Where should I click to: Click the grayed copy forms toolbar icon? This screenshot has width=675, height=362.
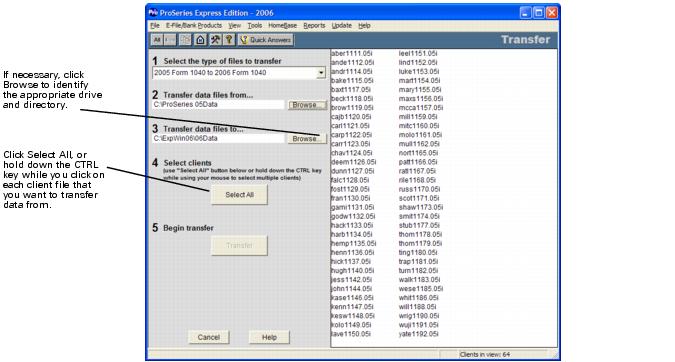185,40
